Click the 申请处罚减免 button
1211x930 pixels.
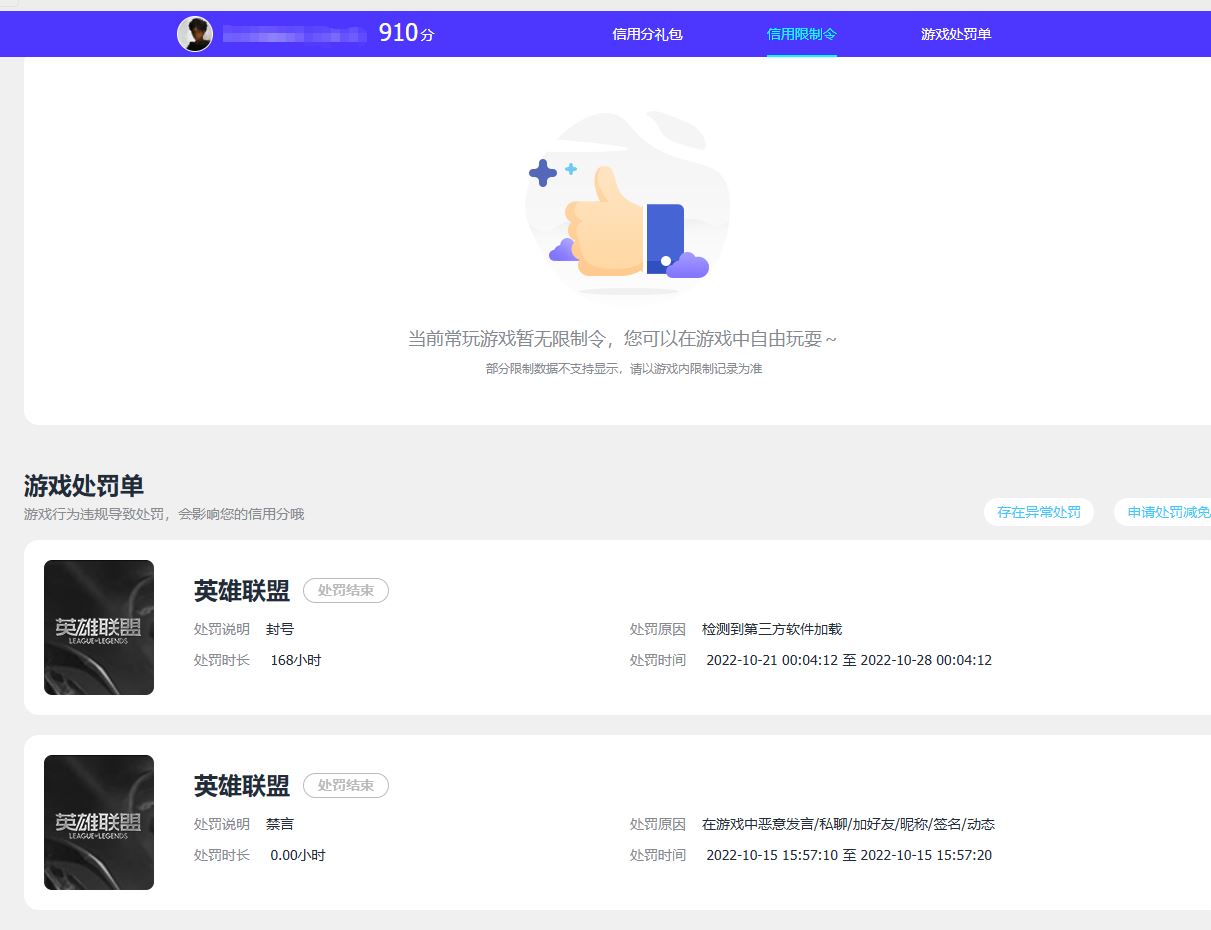tap(1167, 512)
